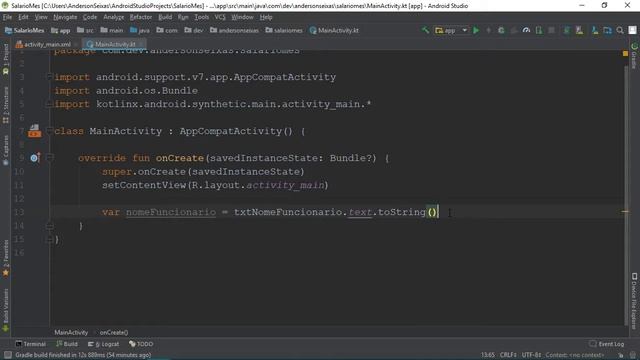This screenshot has height=360, width=640.
Task: Run the app with green play button
Action: pos(476,30)
